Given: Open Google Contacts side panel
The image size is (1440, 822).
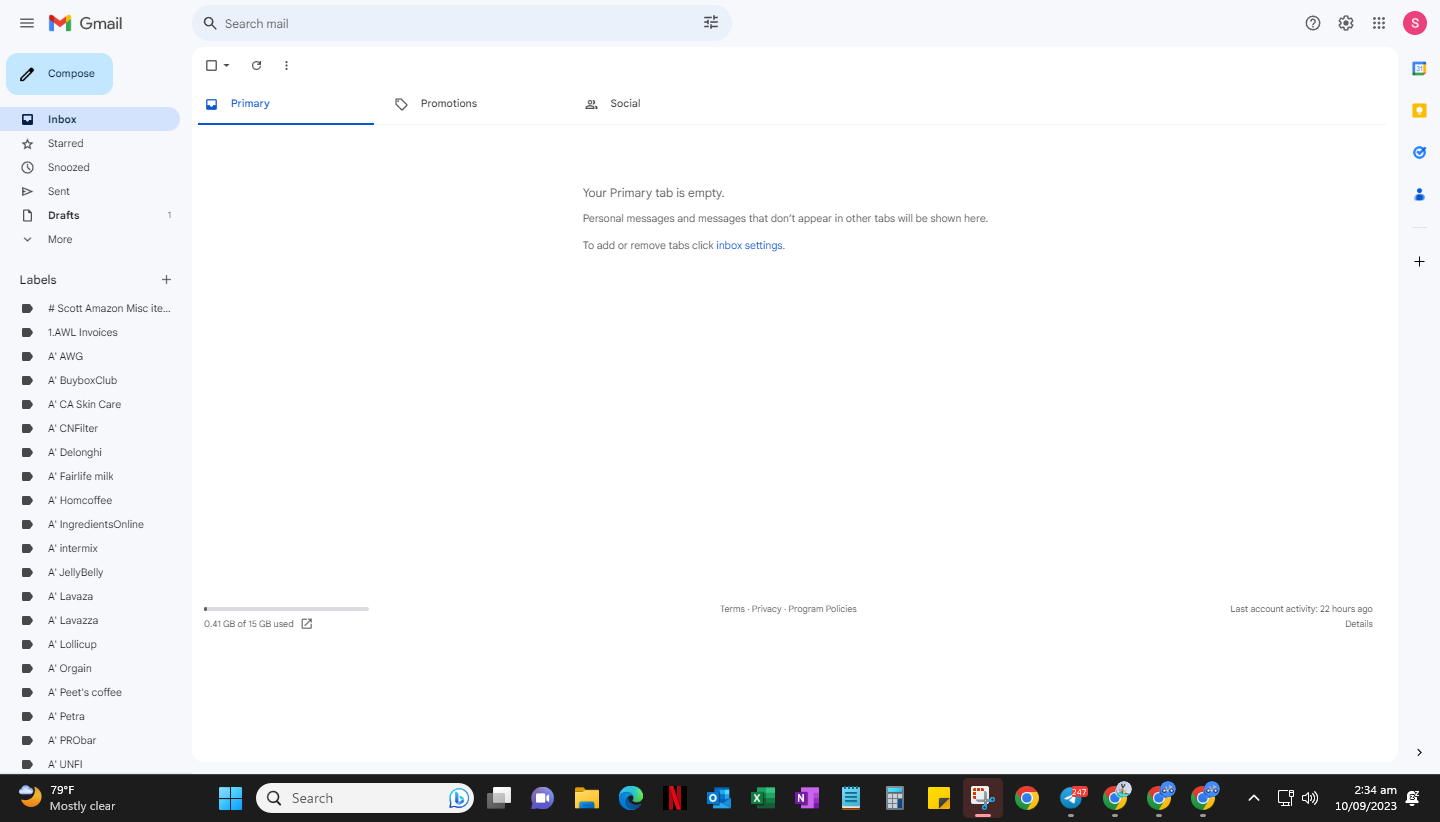Looking at the screenshot, I should click(1419, 194).
